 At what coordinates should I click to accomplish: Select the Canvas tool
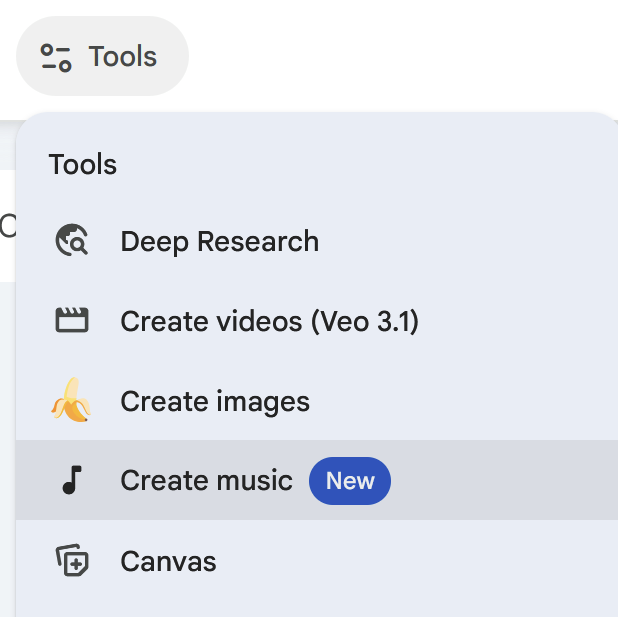pyautogui.click(x=317, y=561)
